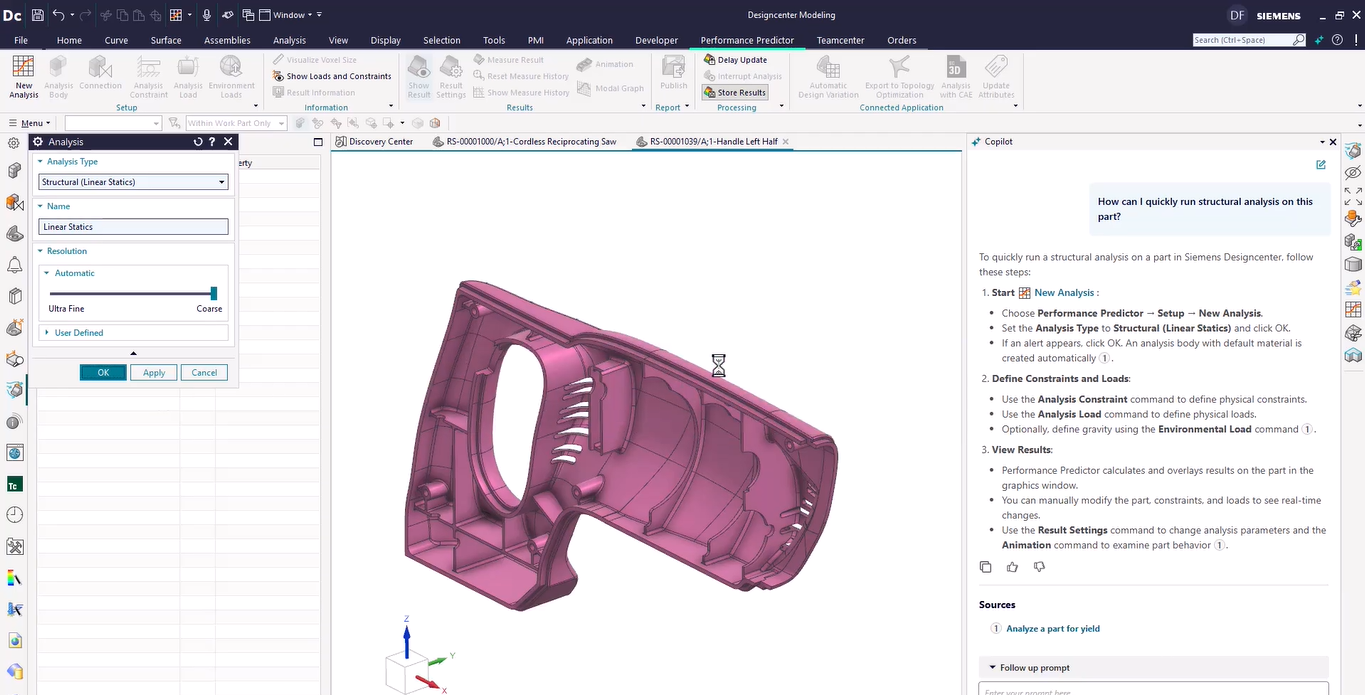The height and width of the screenshot is (695, 1365).
Task: Click the Delay Update command
Action: (x=735, y=60)
